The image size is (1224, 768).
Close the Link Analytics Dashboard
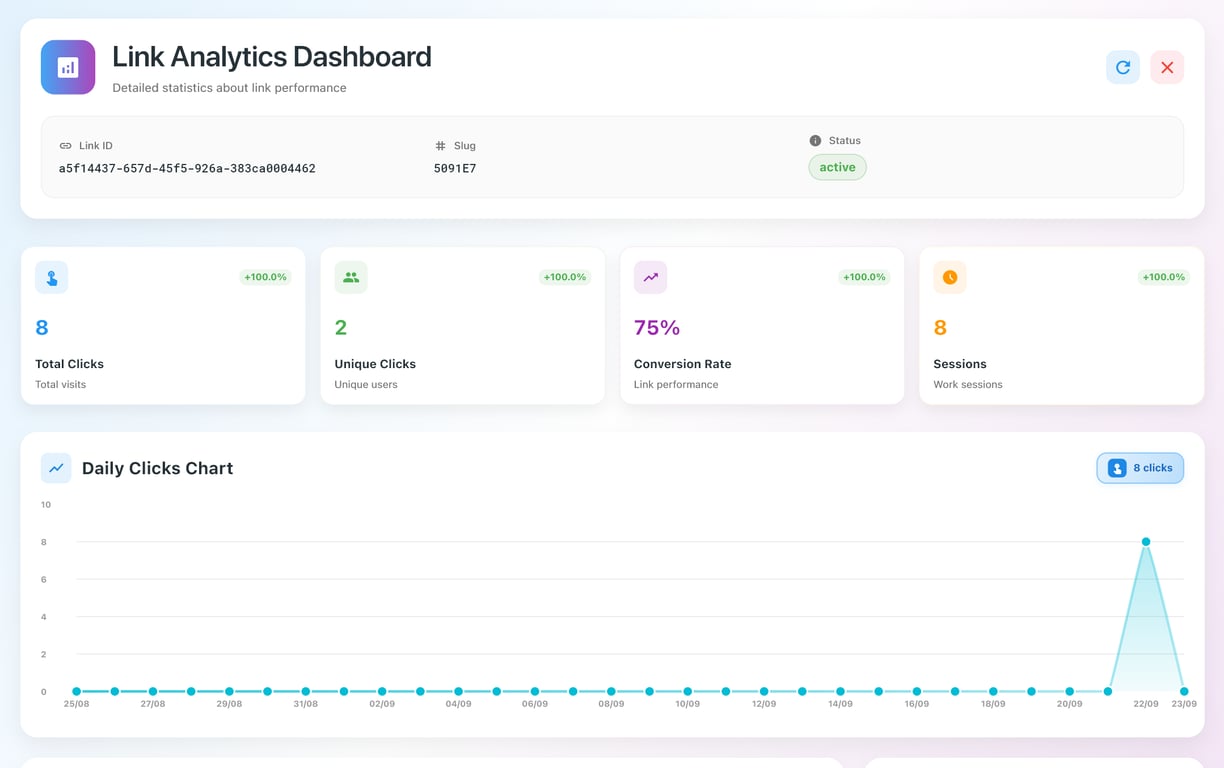click(1166, 67)
